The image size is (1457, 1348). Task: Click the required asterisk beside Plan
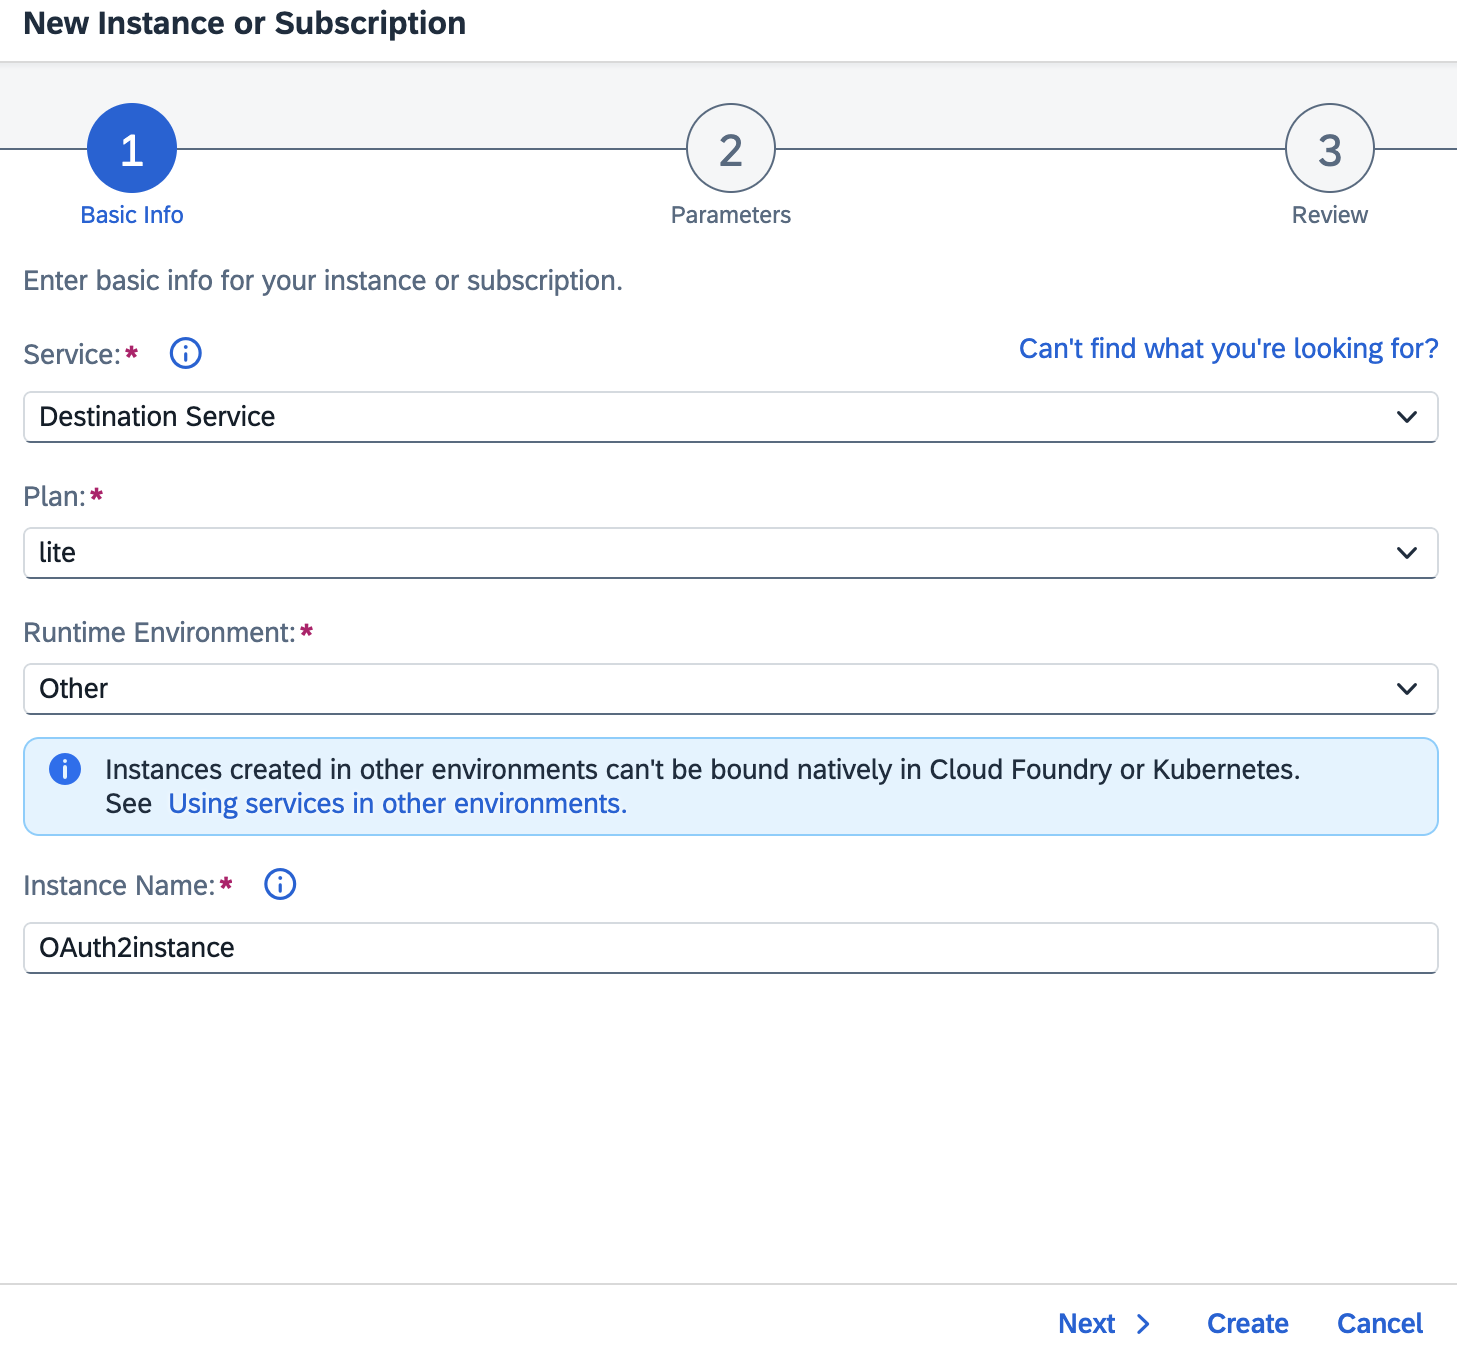click(96, 492)
